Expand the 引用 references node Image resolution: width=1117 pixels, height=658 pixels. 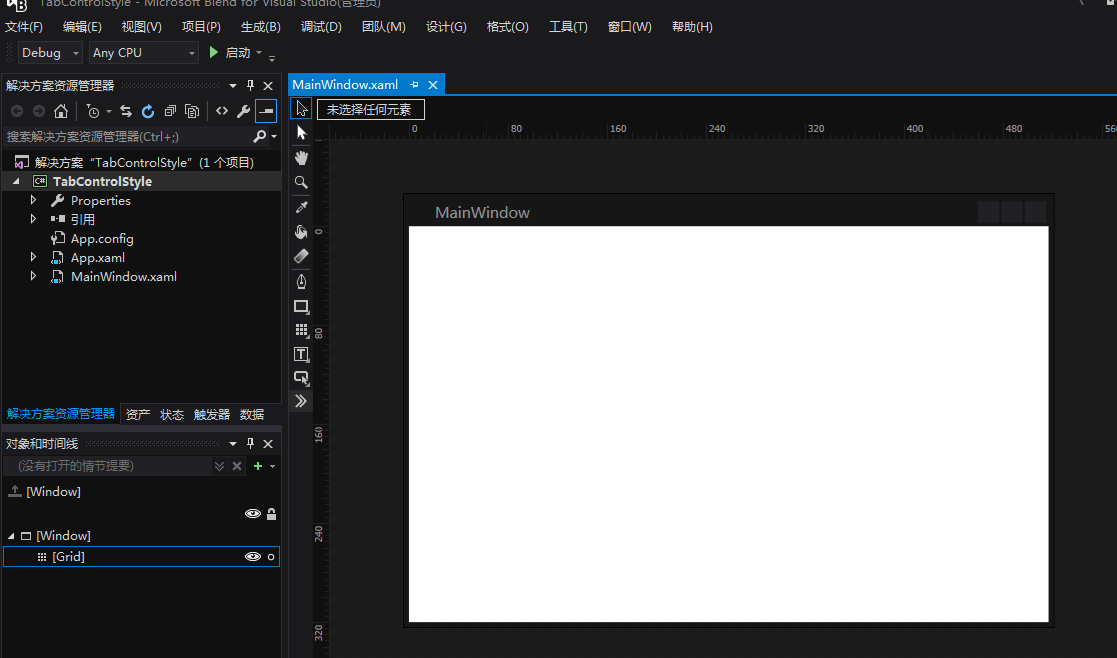click(33, 219)
